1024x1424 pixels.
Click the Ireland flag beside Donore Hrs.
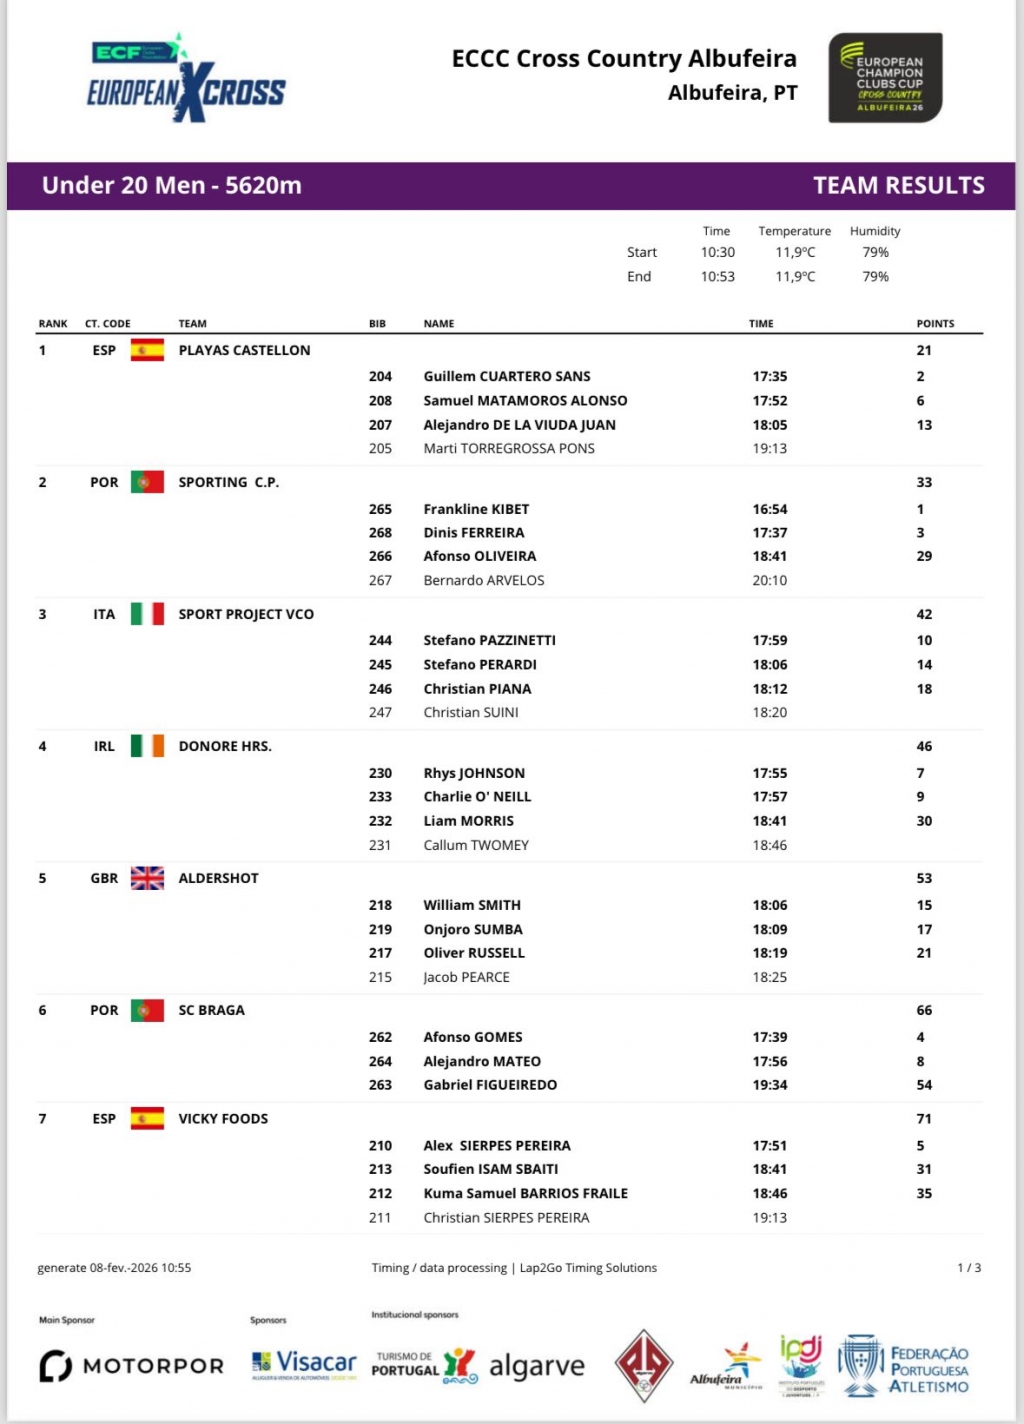pyautogui.click(x=147, y=746)
